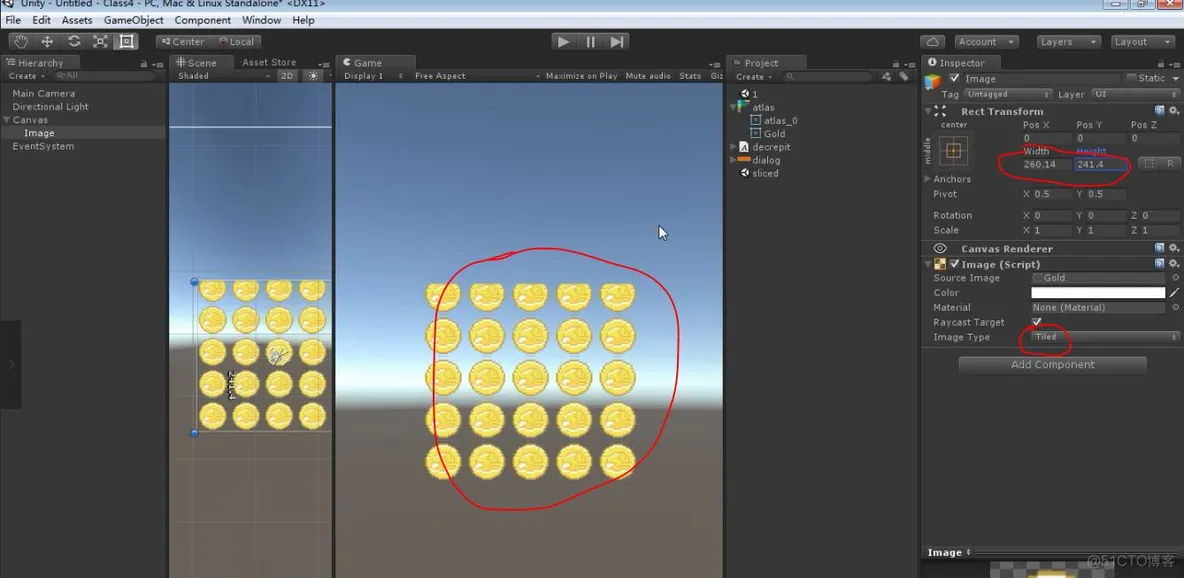
Task: Toggle Rect Transform raw edit mode R
Action: tap(1170, 163)
